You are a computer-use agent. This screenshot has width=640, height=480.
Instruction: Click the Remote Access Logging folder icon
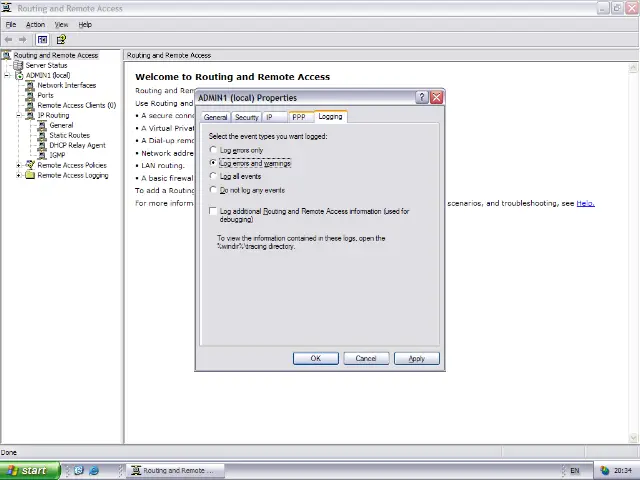30,175
